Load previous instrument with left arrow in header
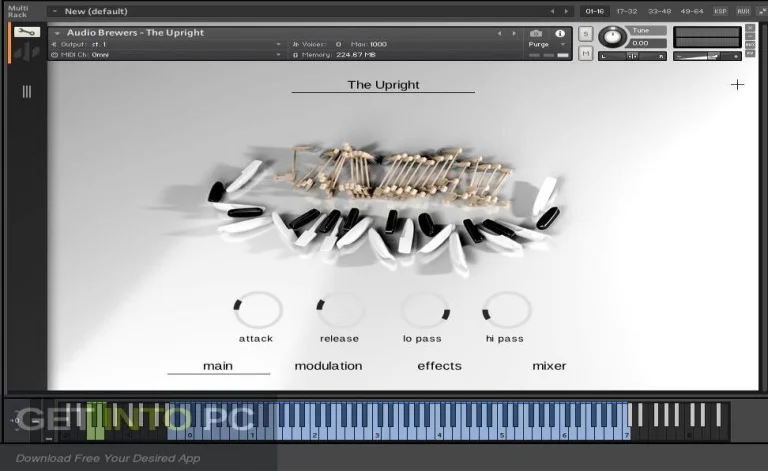Screen dimensions: 768x471 click(x=499, y=33)
